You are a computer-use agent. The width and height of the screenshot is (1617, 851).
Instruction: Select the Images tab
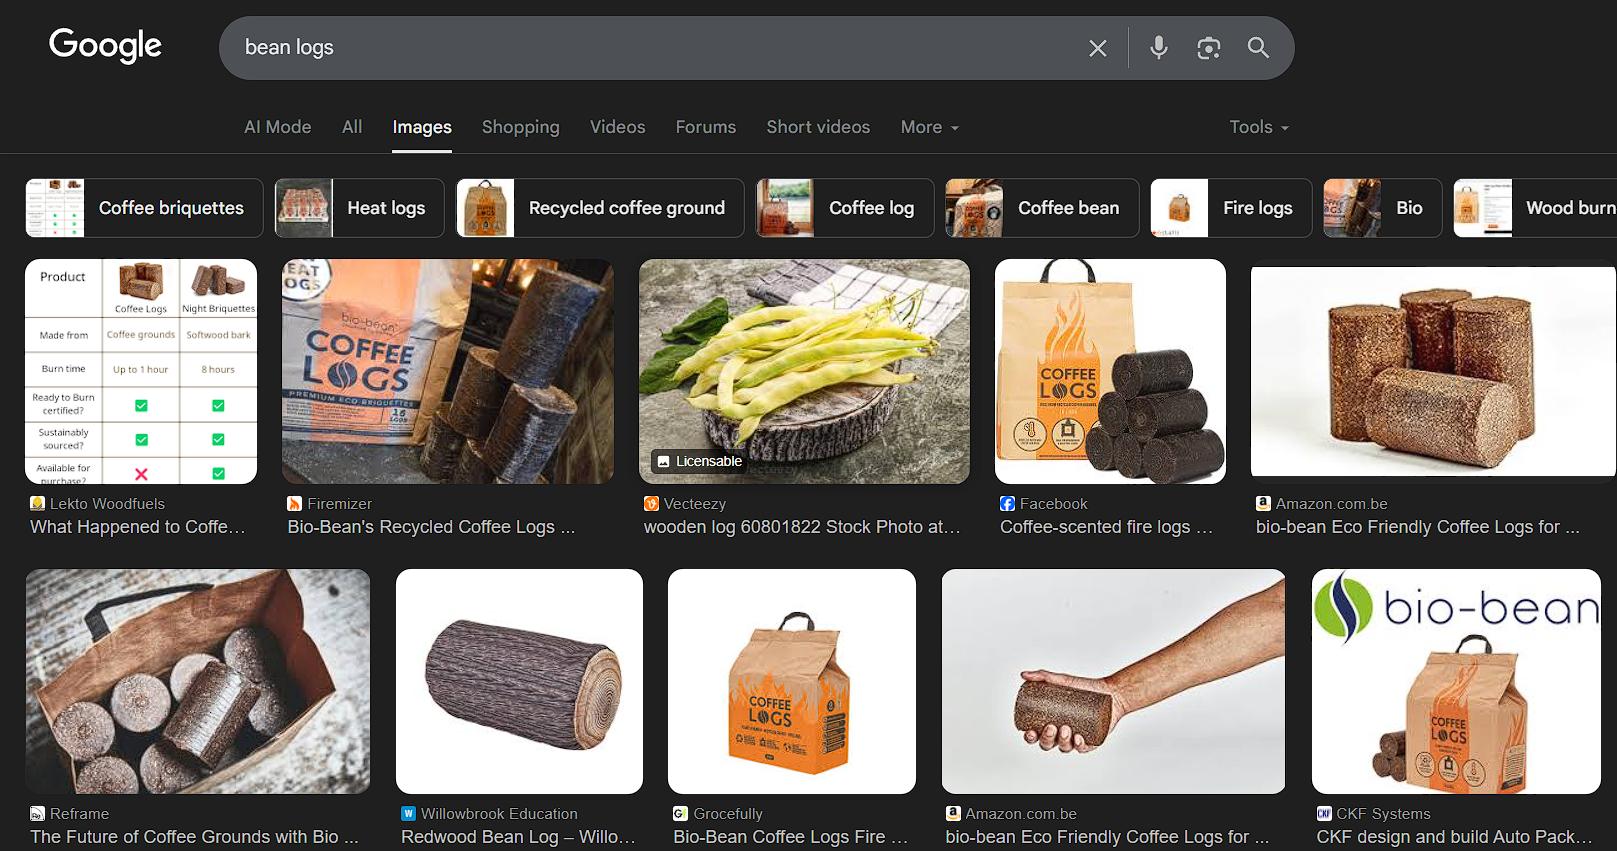[422, 127]
